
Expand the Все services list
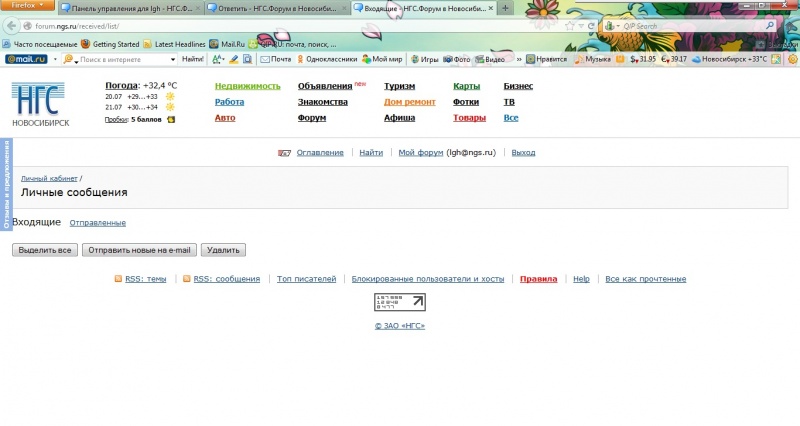pos(510,118)
